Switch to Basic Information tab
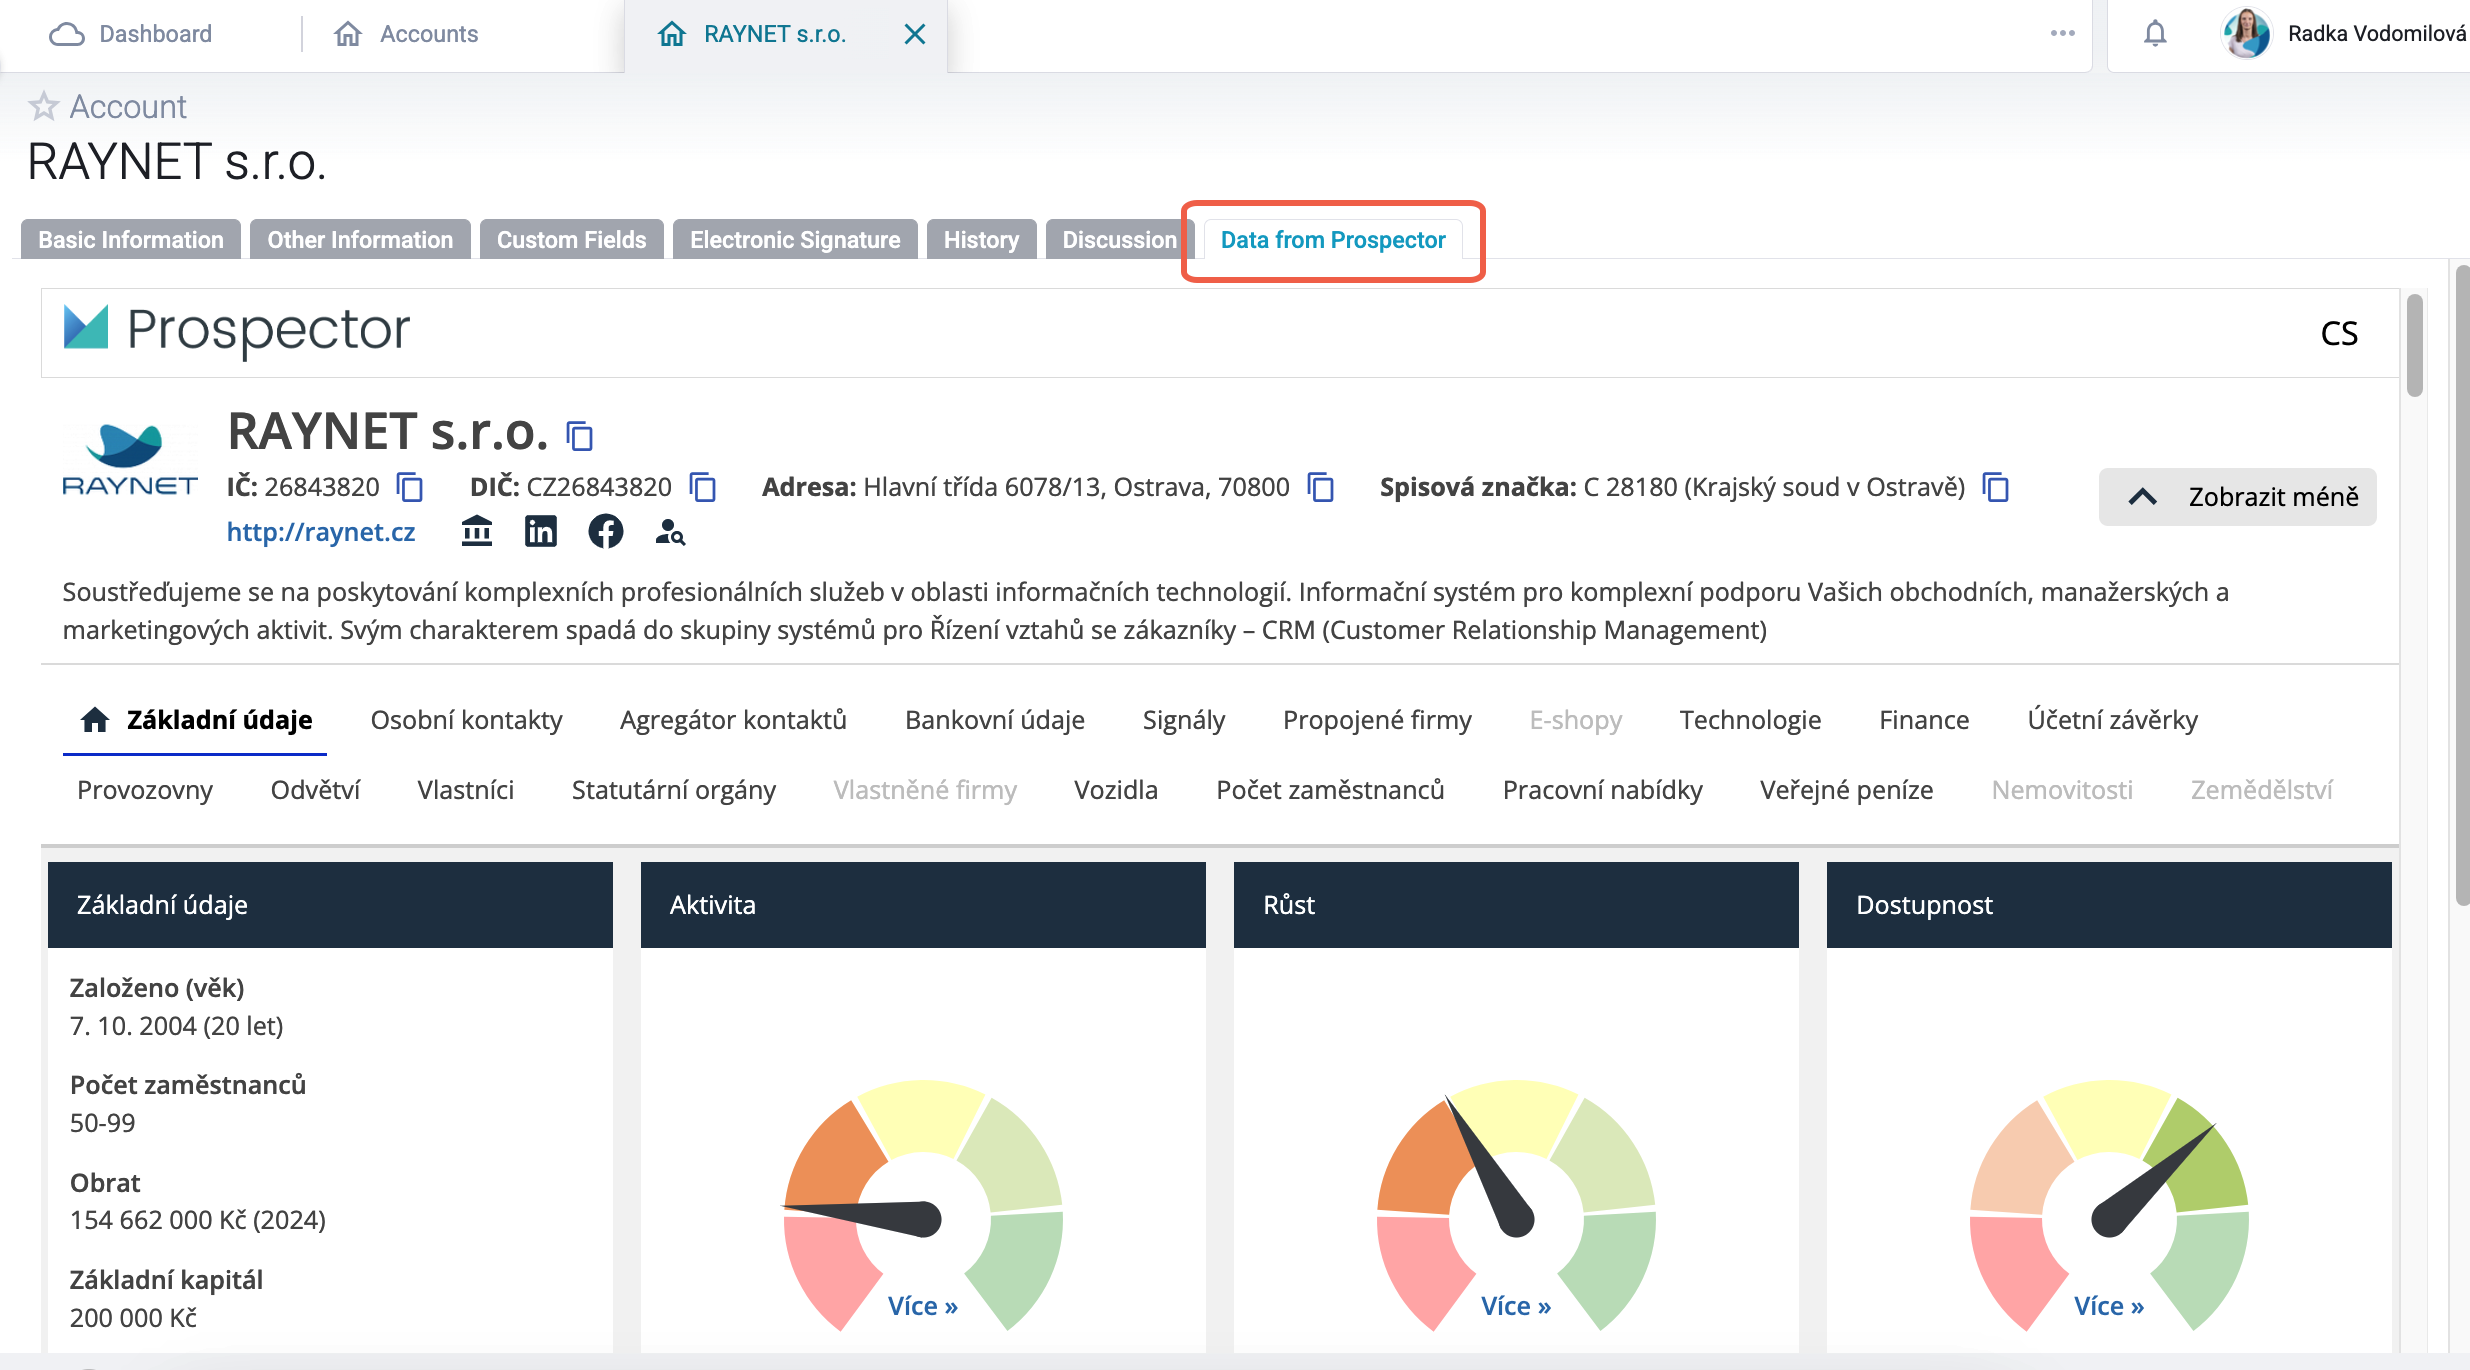 click(x=131, y=240)
